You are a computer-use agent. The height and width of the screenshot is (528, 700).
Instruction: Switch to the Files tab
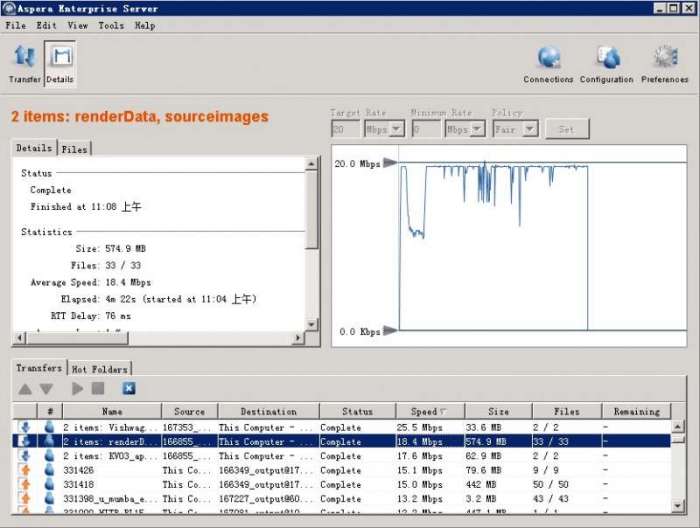[x=74, y=149]
